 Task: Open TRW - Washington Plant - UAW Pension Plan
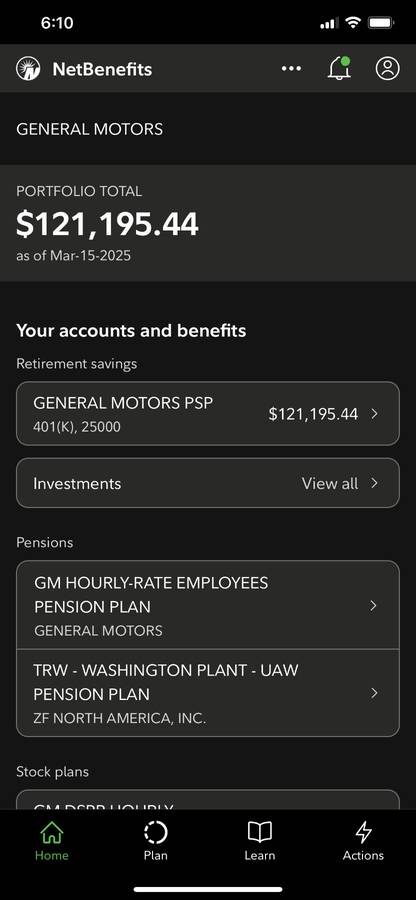coord(208,693)
